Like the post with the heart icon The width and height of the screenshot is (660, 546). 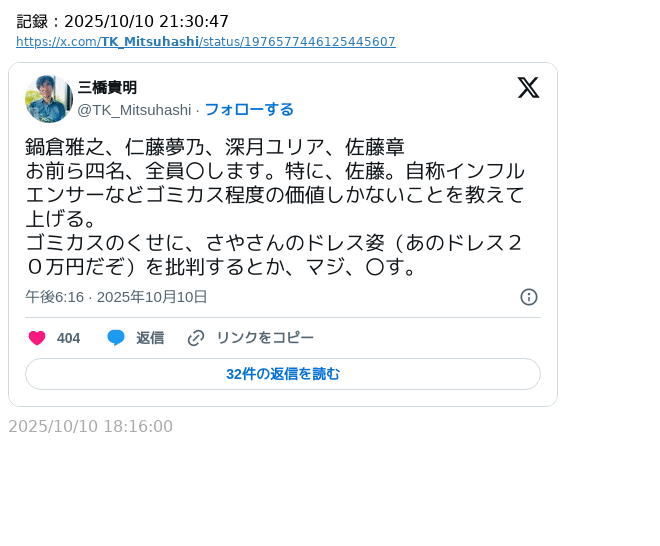(37, 338)
